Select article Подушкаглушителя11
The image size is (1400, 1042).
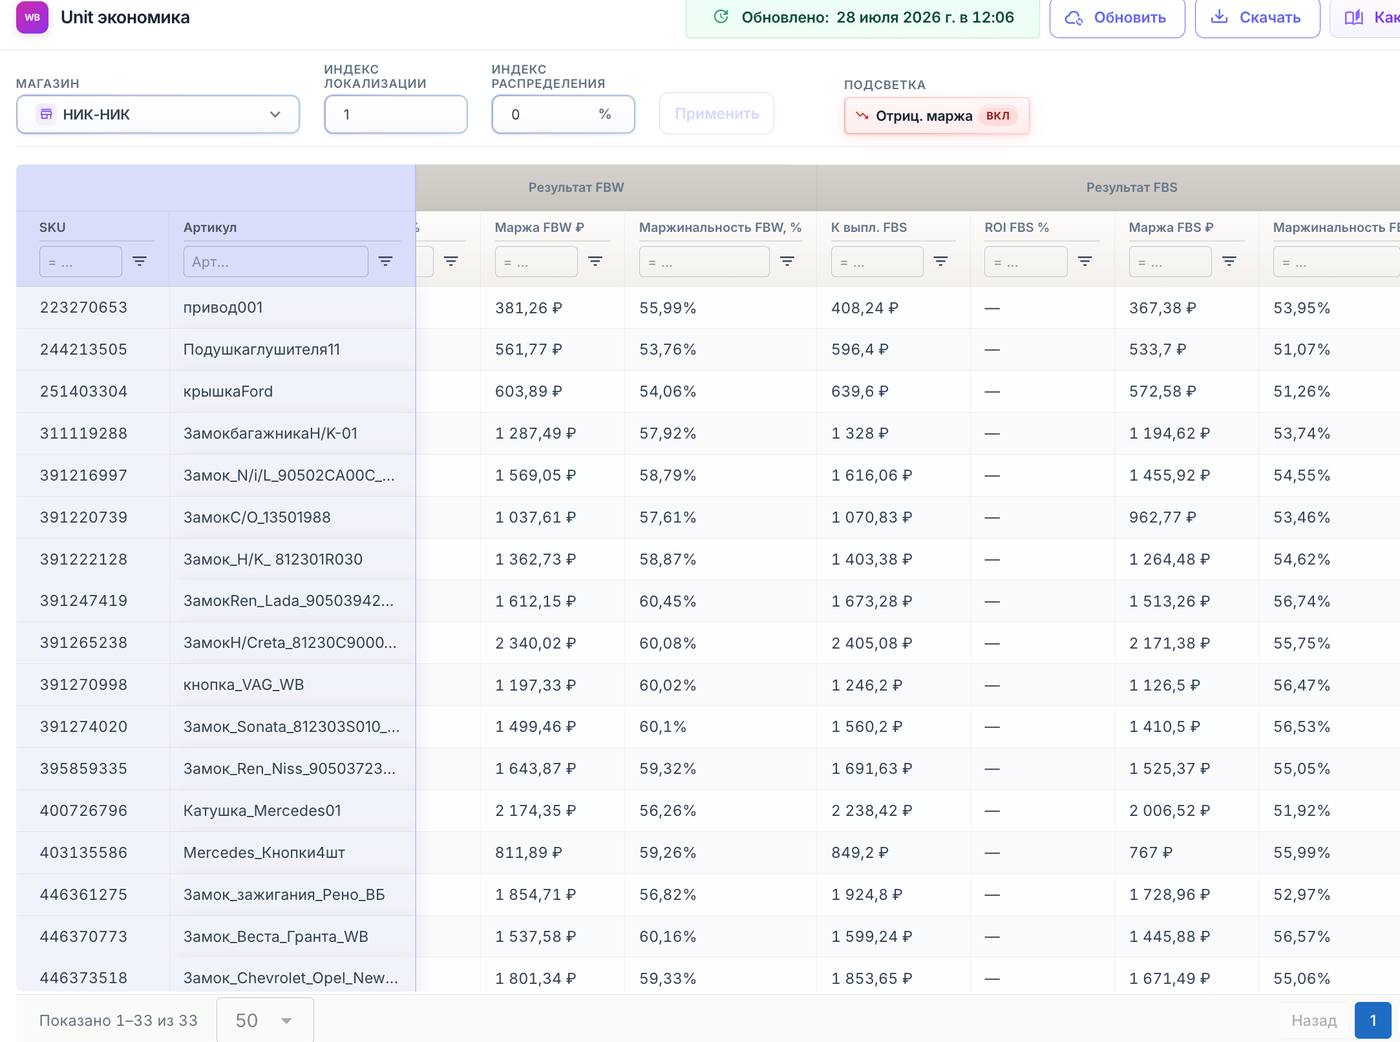[x=262, y=350]
